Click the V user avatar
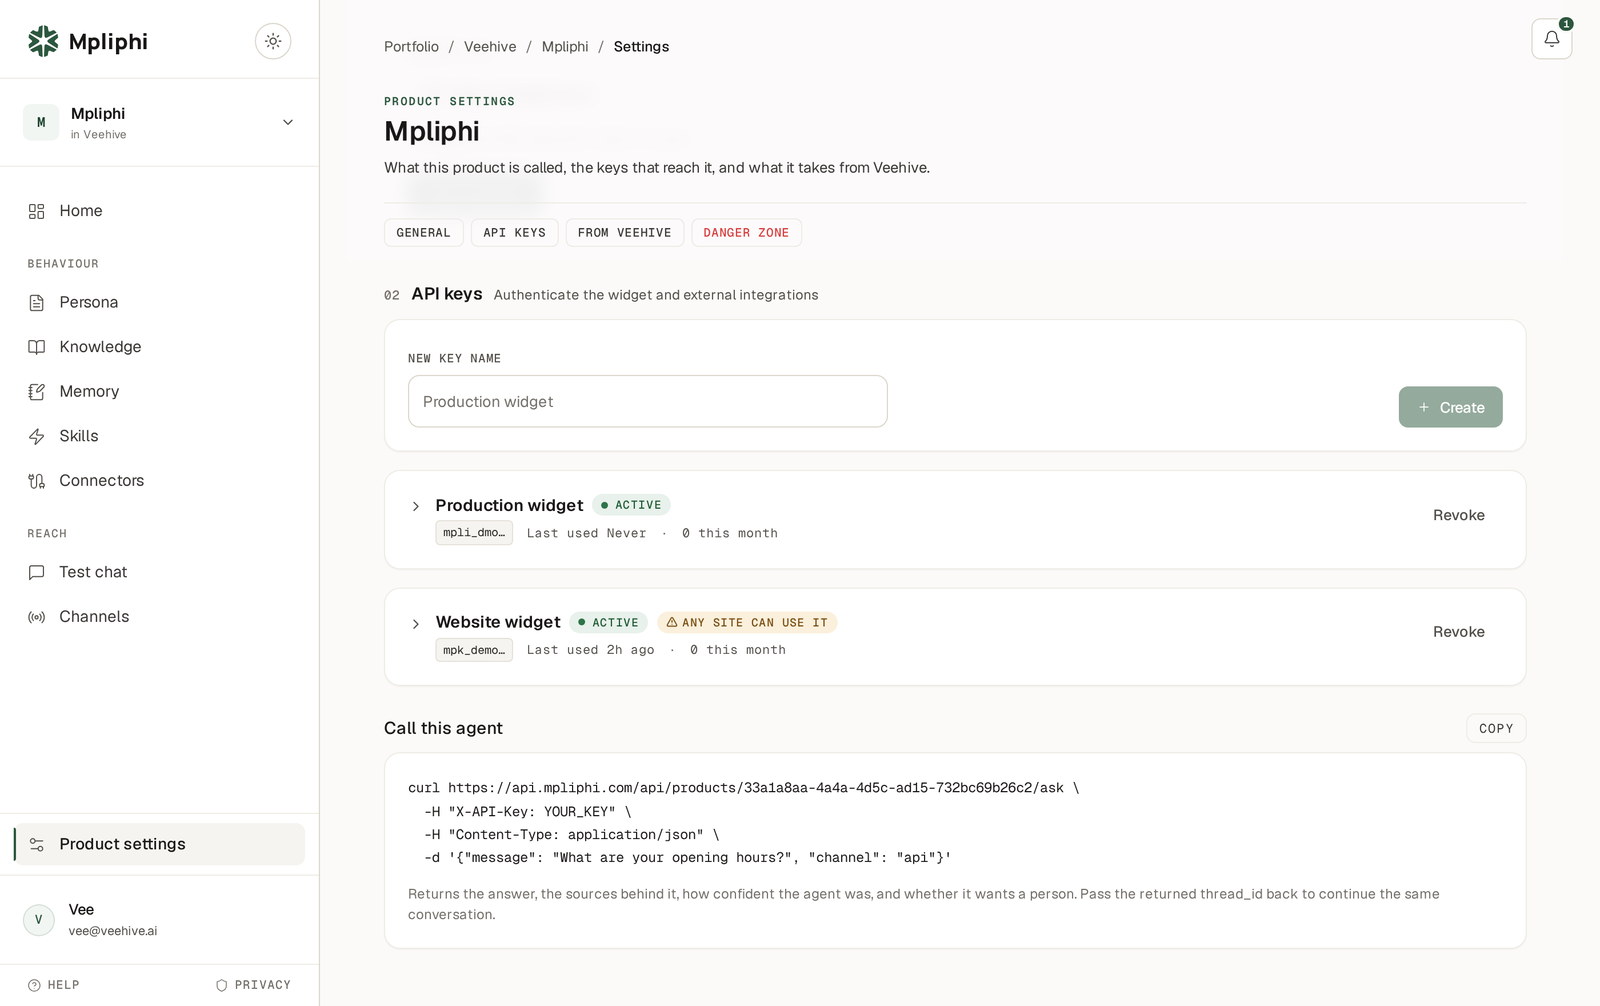The height and width of the screenshot is (1006, 1600). (39, 920)
